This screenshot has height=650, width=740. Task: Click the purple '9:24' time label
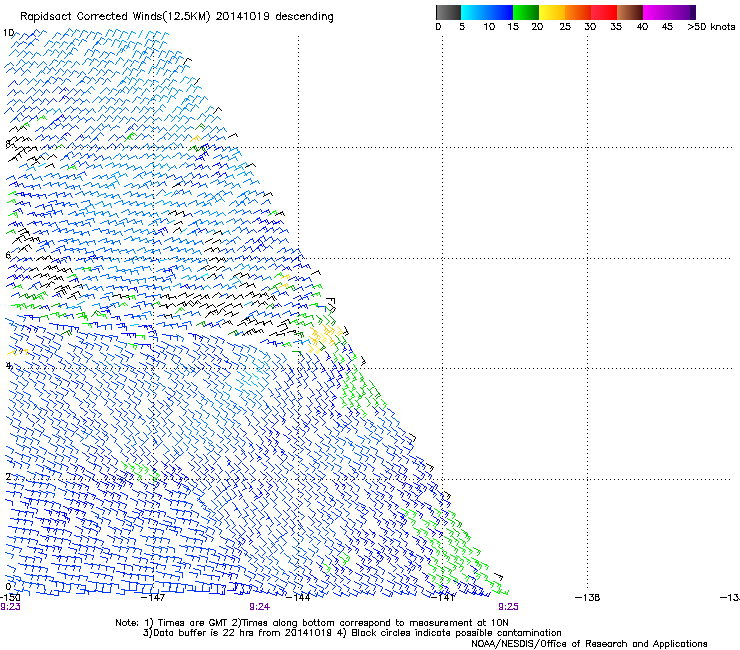pyautogui.click(x=260, y=607)
